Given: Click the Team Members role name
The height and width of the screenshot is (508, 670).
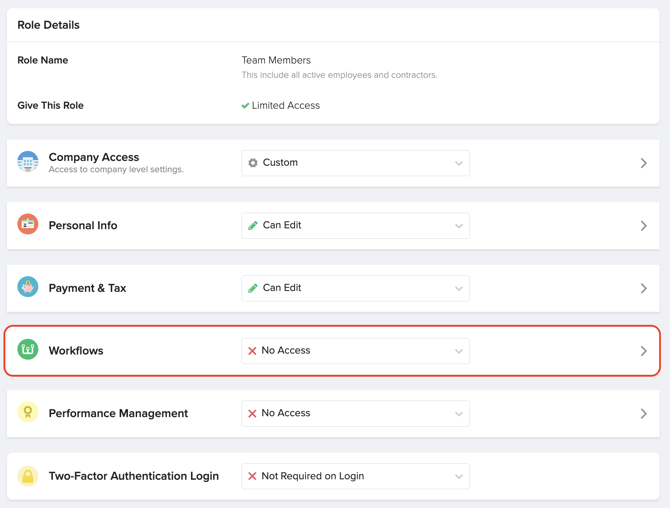Looking at the screenshot, I should click(276, 60).
